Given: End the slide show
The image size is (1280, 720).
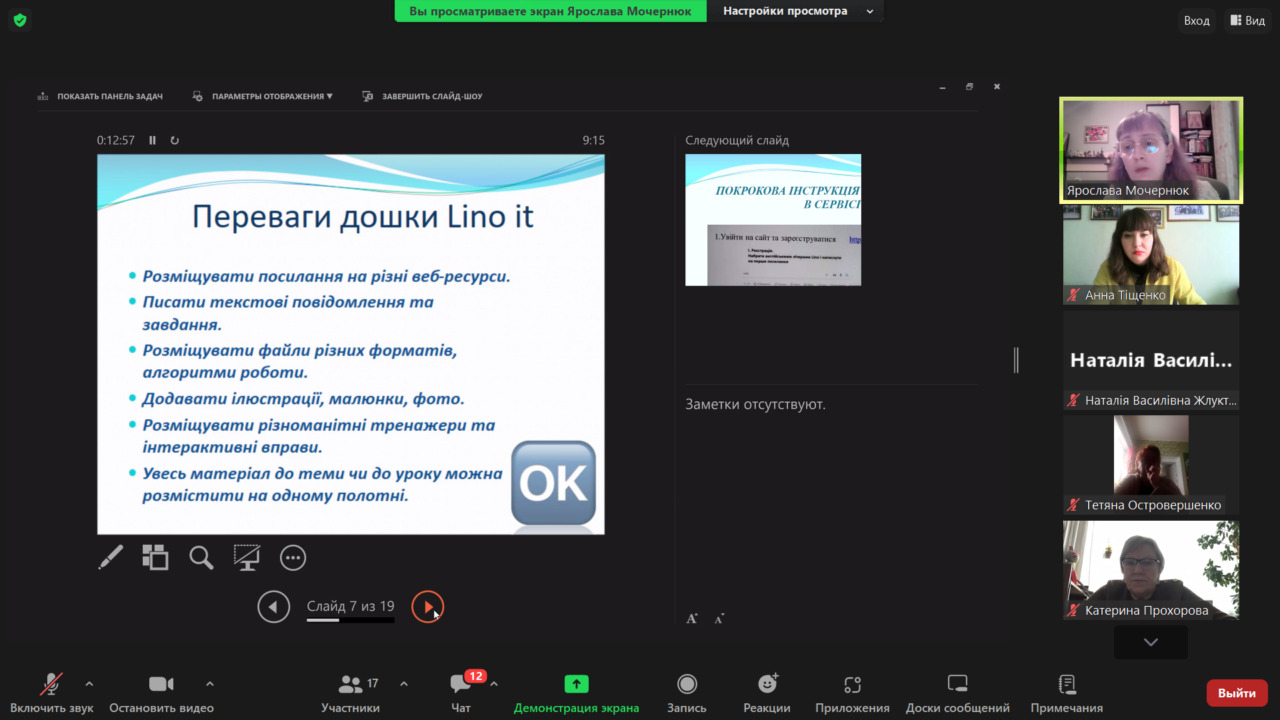Looking at the screenshot, I should point(422,96).
